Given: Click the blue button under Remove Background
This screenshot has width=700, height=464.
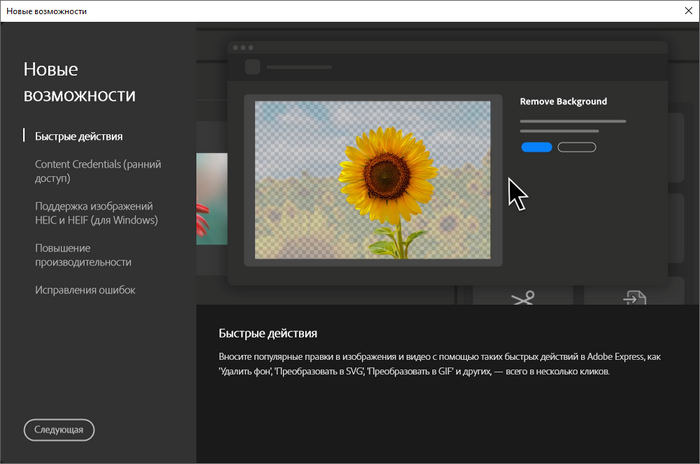Looking at the screenshot, I should point(536,147).
